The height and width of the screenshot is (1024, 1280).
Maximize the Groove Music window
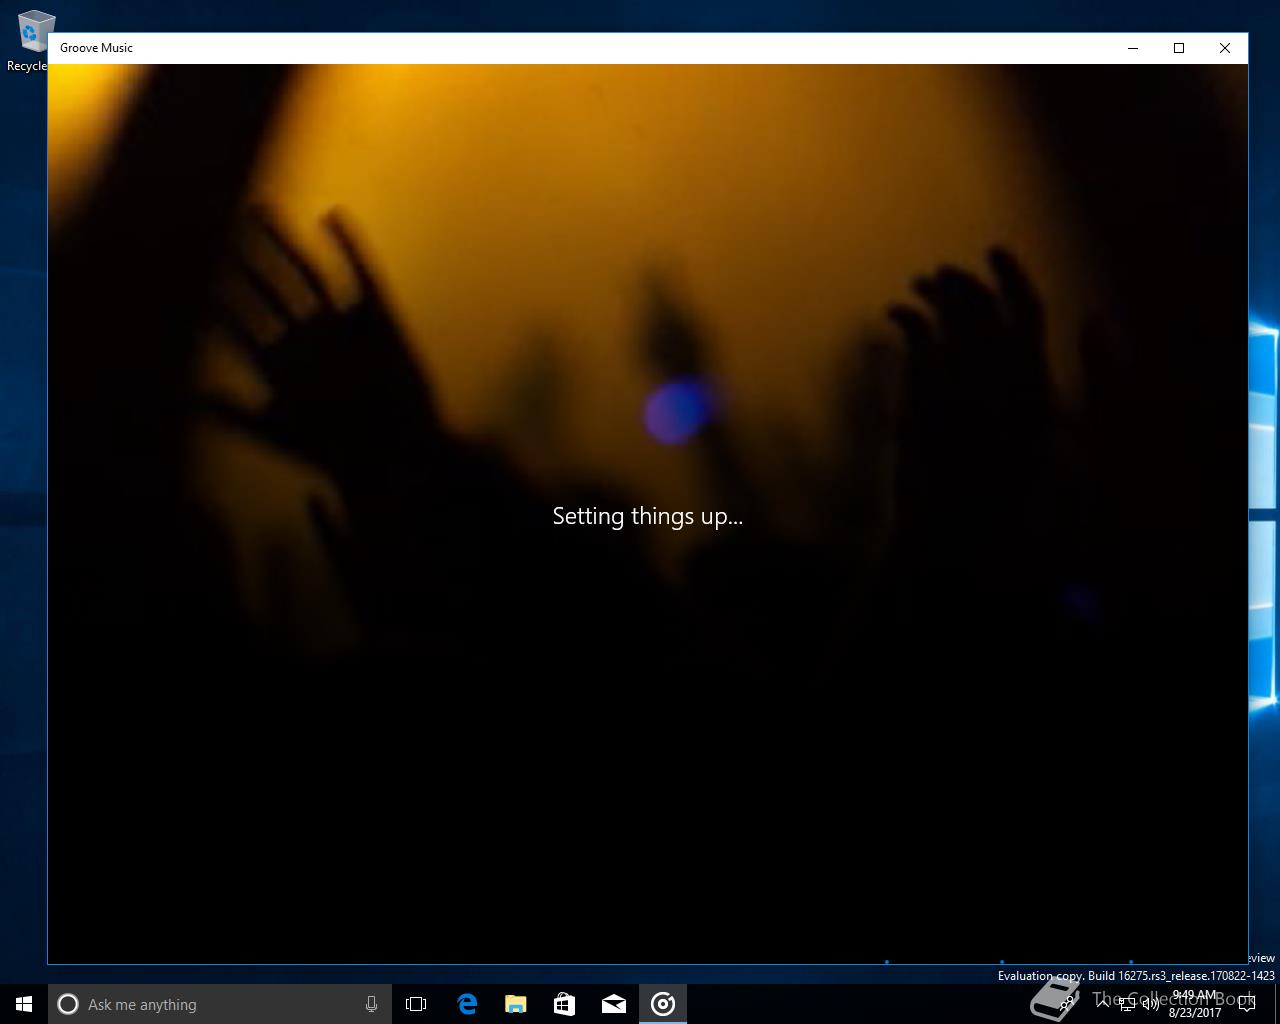1179,48
